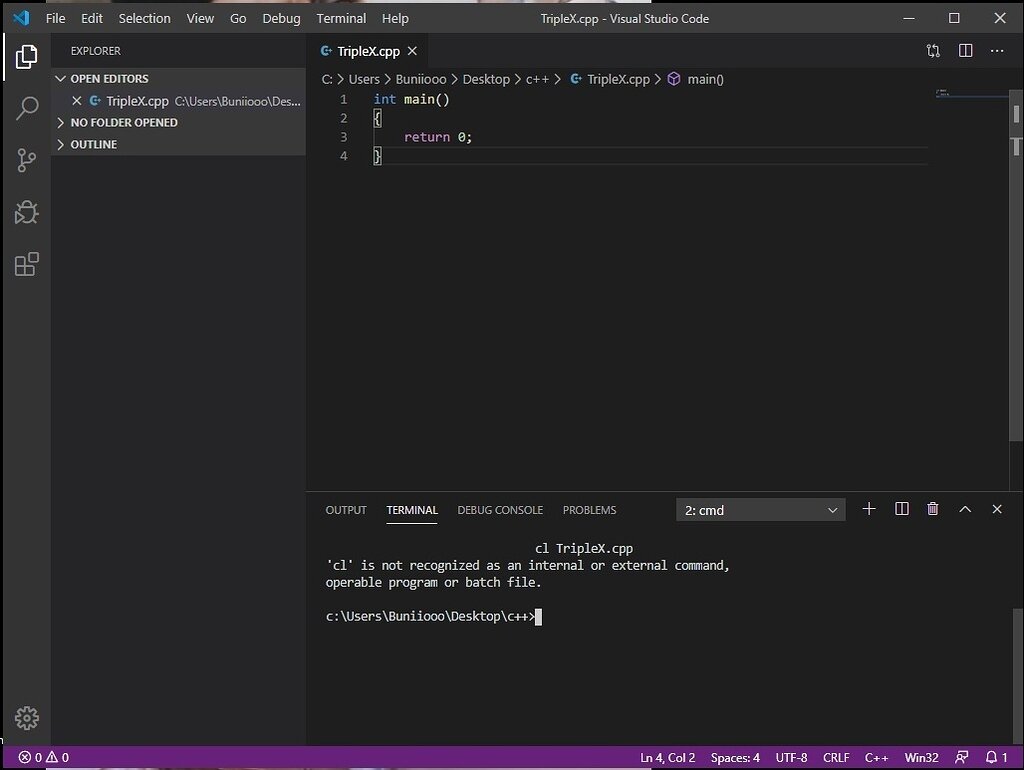Click the errors and warnings status indicator

coord(43,757)
